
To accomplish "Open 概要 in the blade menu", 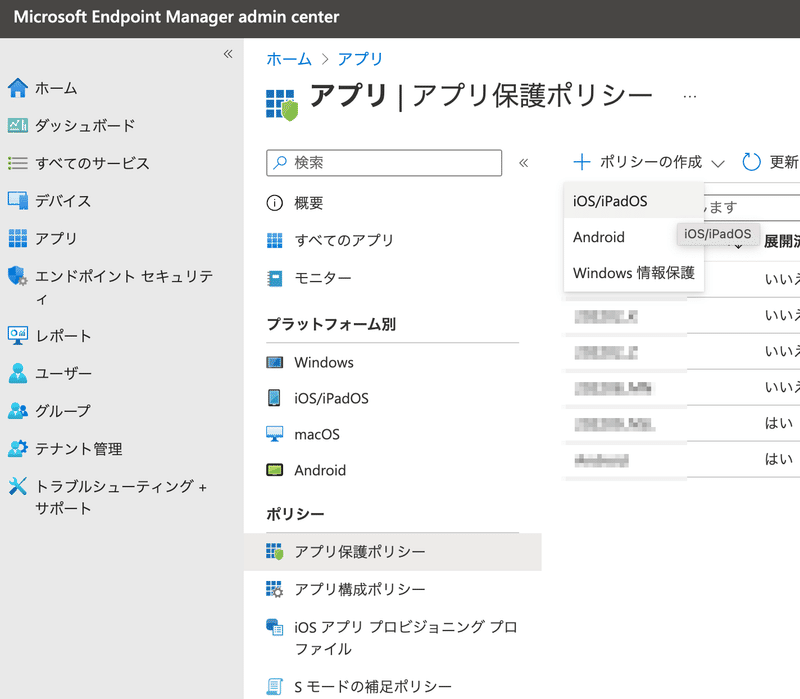I will [295, 203].
